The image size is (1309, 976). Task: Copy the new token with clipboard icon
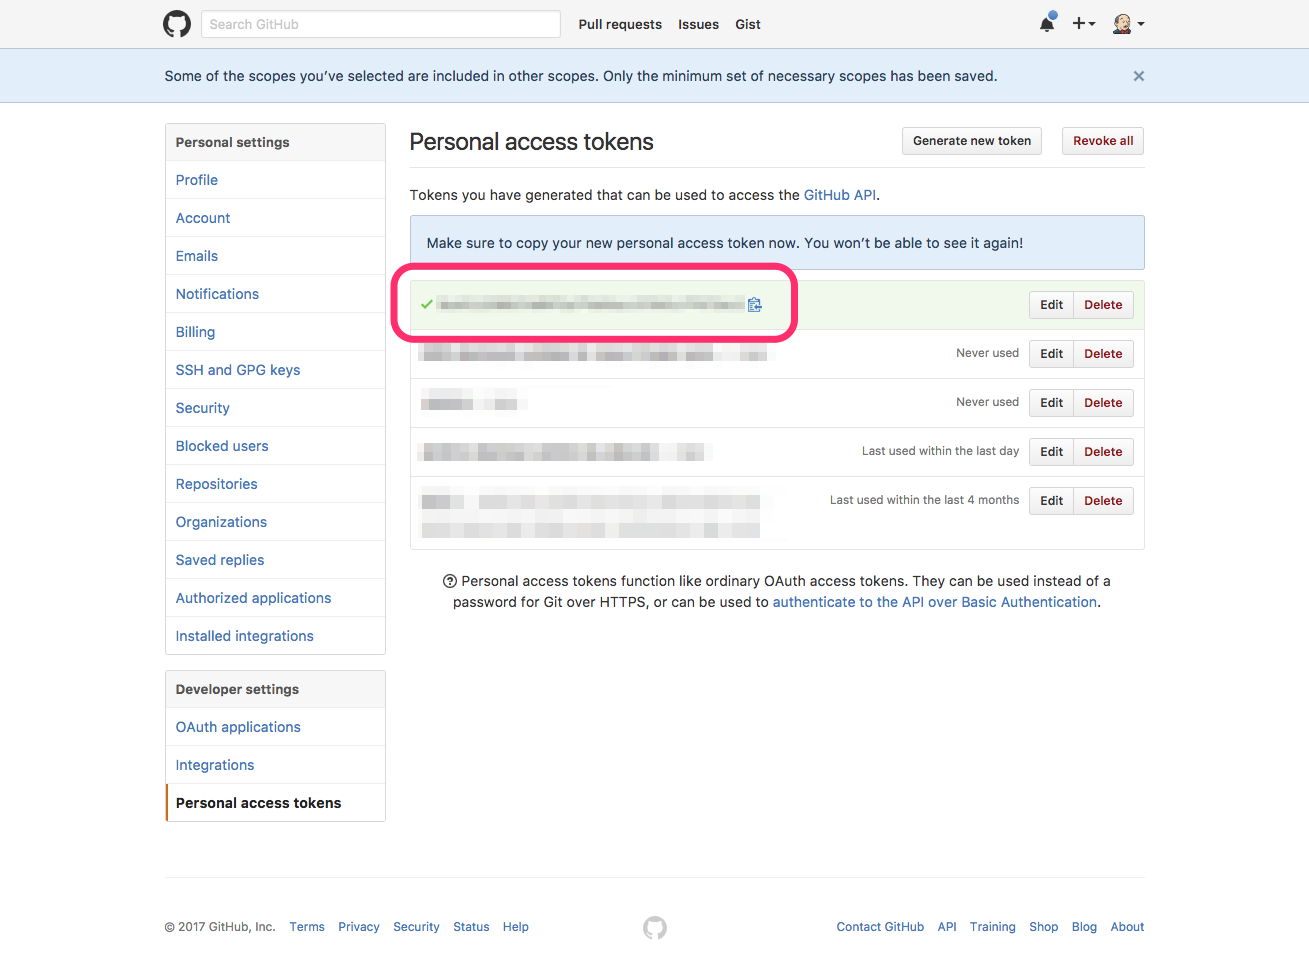point(755,305)
